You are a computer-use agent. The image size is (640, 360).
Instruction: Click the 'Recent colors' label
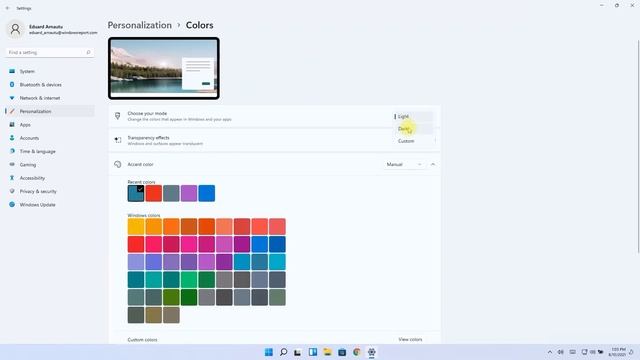(141, 182)
